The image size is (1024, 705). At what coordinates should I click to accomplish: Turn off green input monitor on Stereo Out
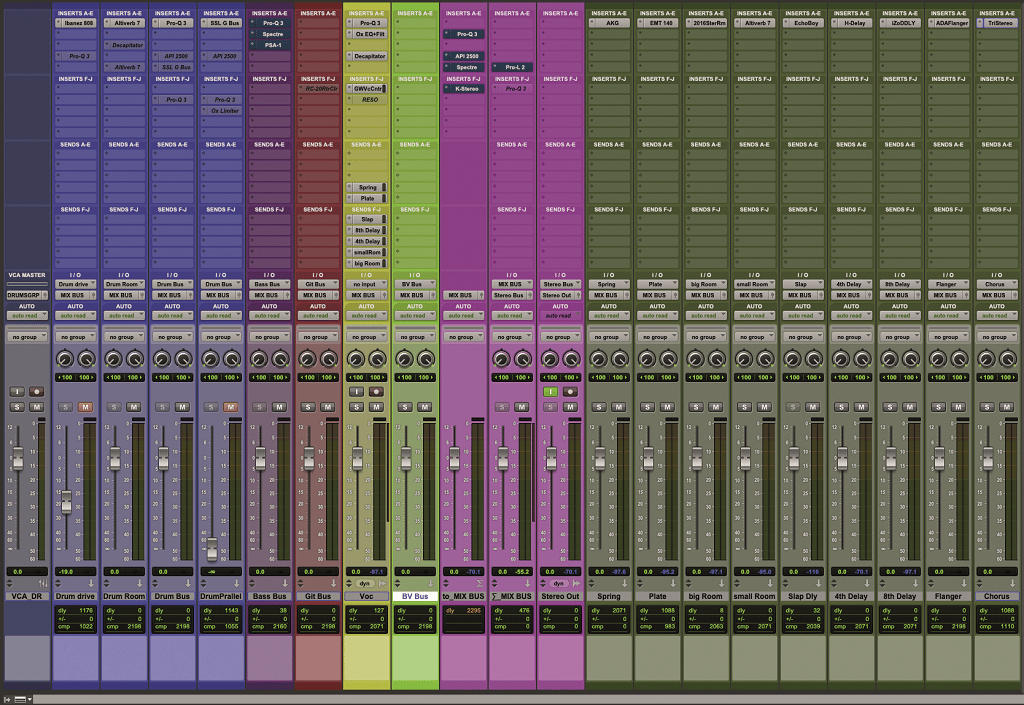(550, 392)
